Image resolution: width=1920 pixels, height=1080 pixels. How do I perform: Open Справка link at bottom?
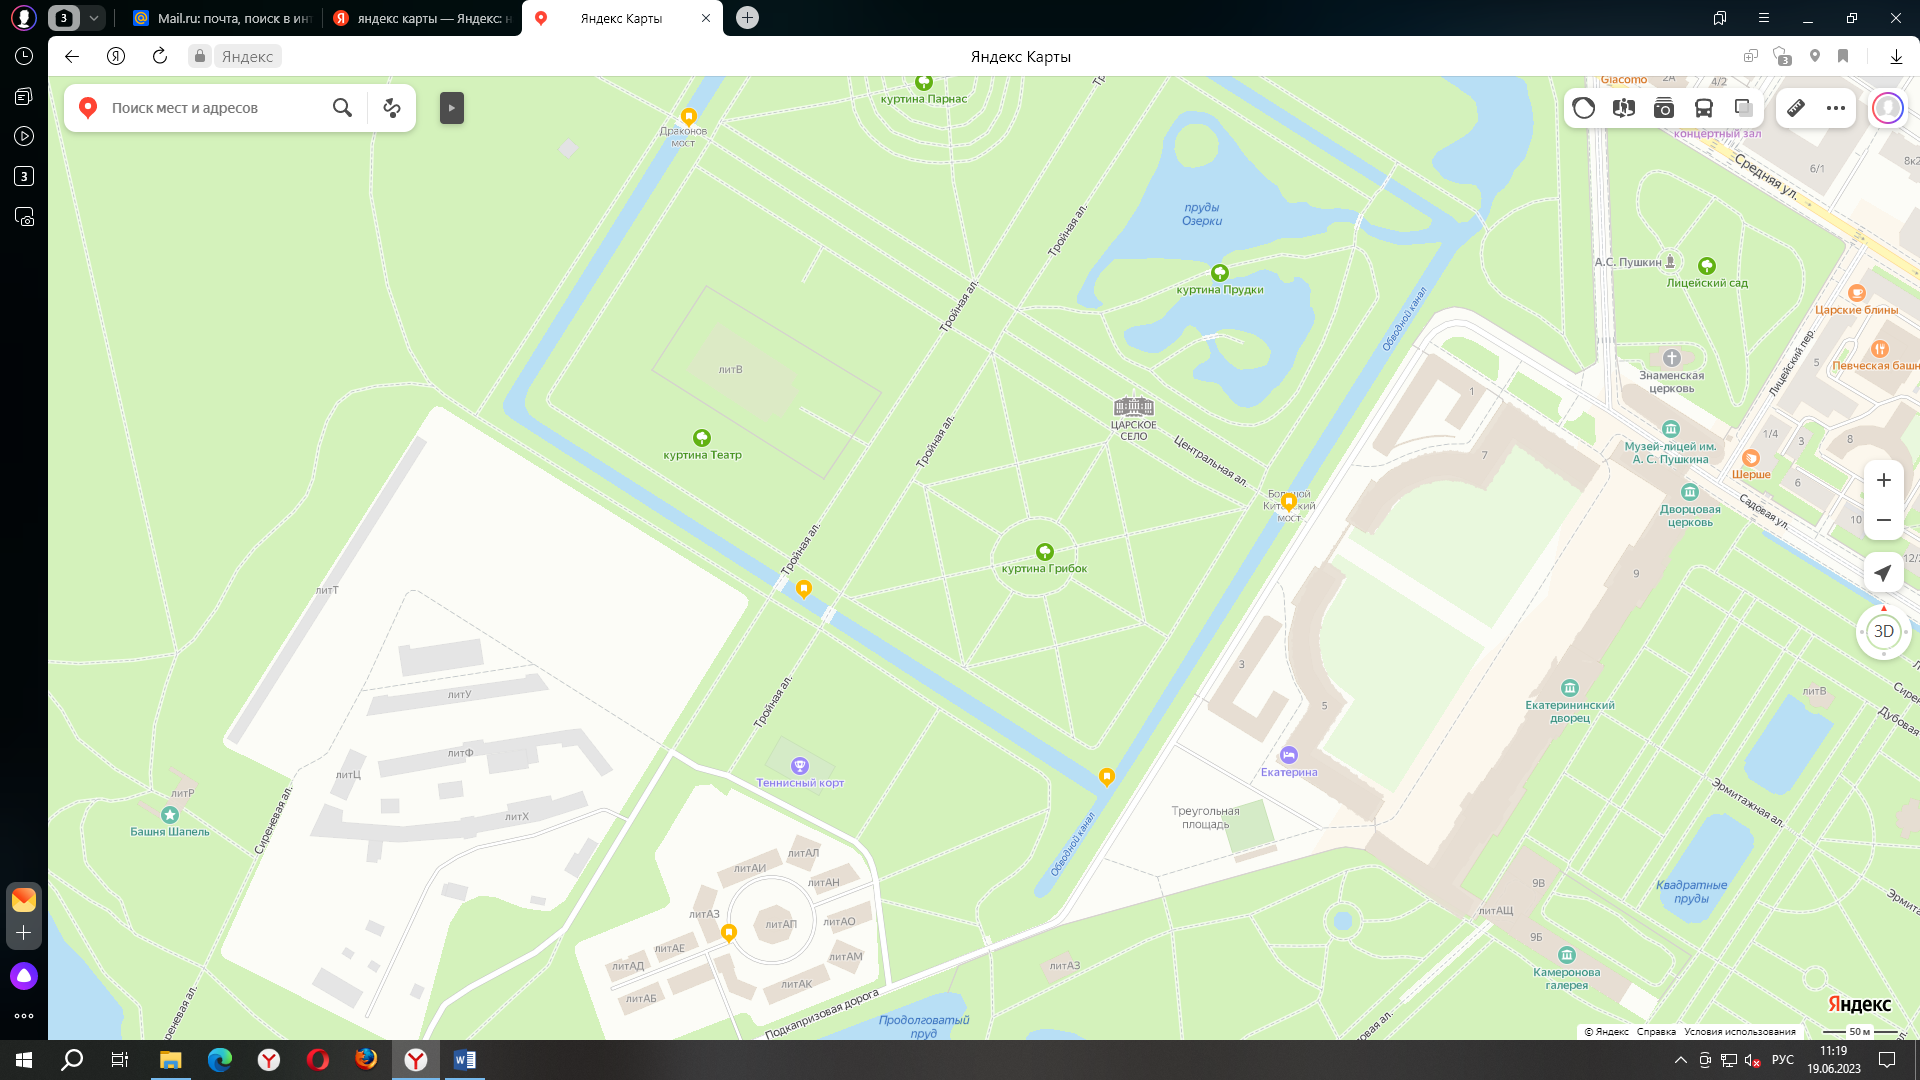point(1656,1032)
